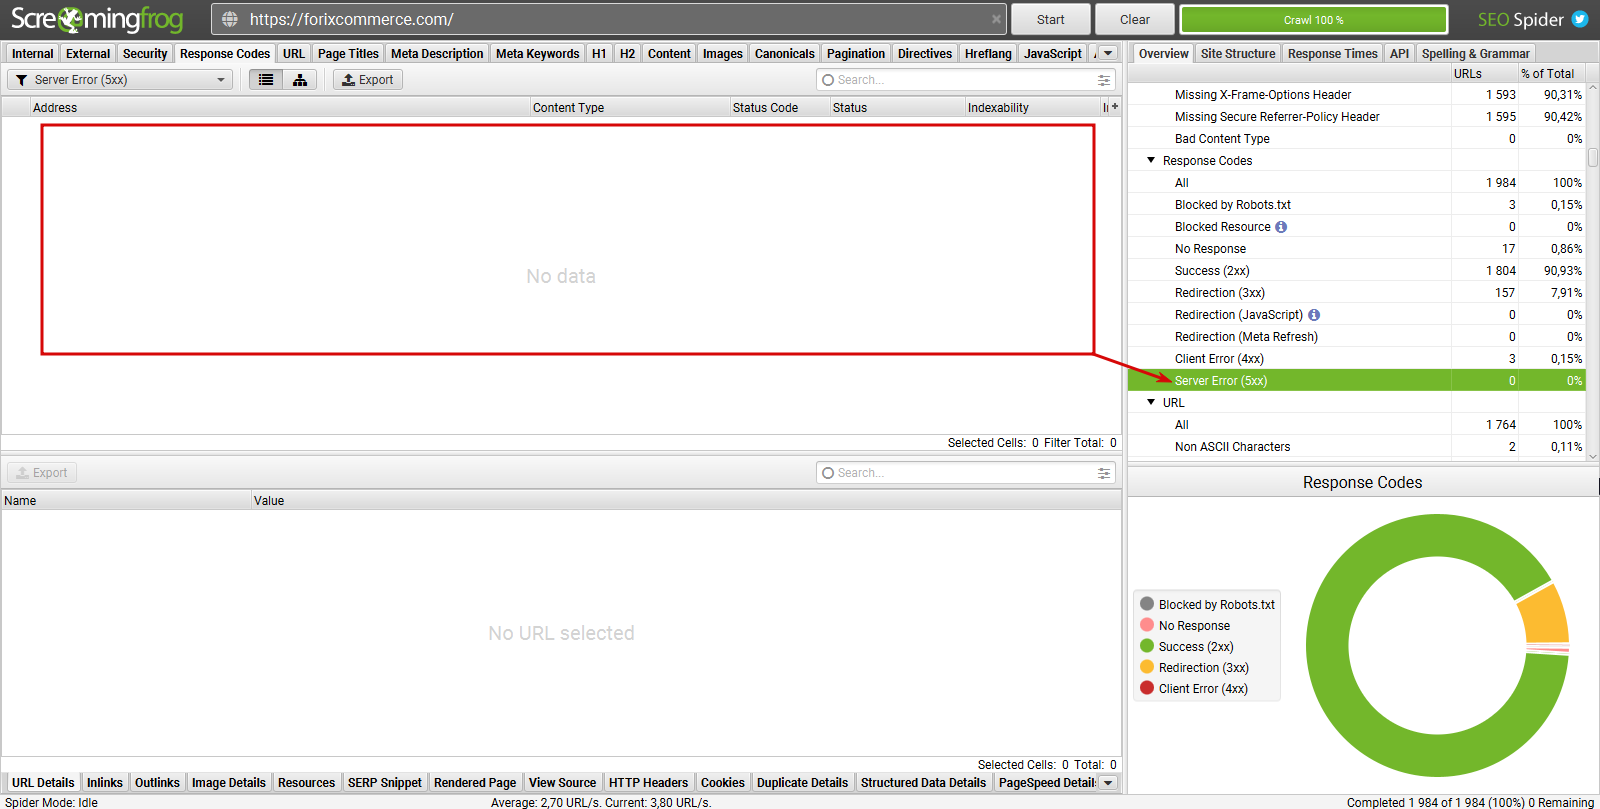Open the SERP Snippet bottom tab
1600x809 pixels.
(x=385, y=783)
